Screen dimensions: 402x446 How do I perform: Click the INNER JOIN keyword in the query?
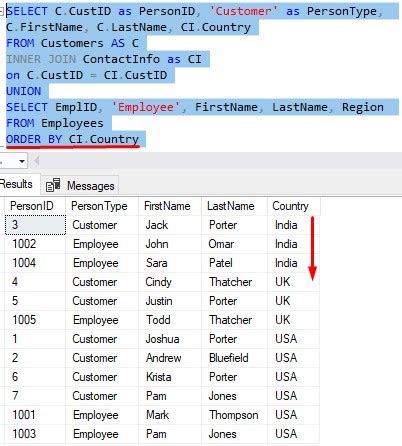[x=41, y=59]
